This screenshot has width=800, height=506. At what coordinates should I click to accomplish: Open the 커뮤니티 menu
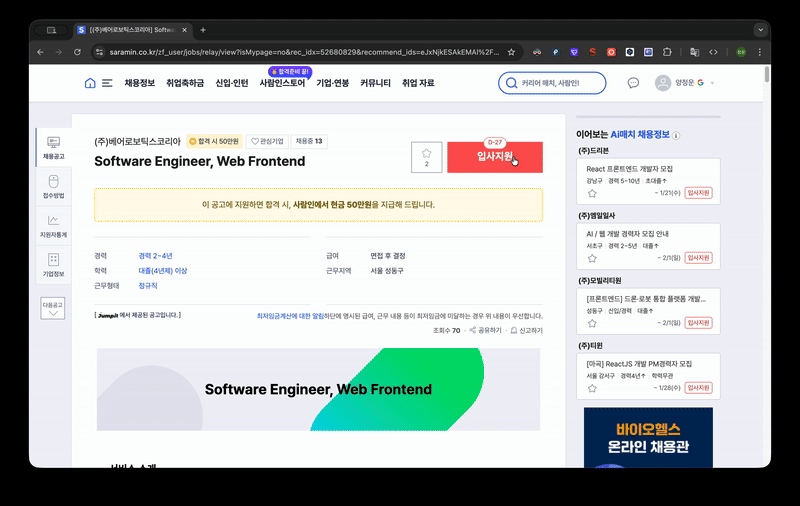[375, 83]
